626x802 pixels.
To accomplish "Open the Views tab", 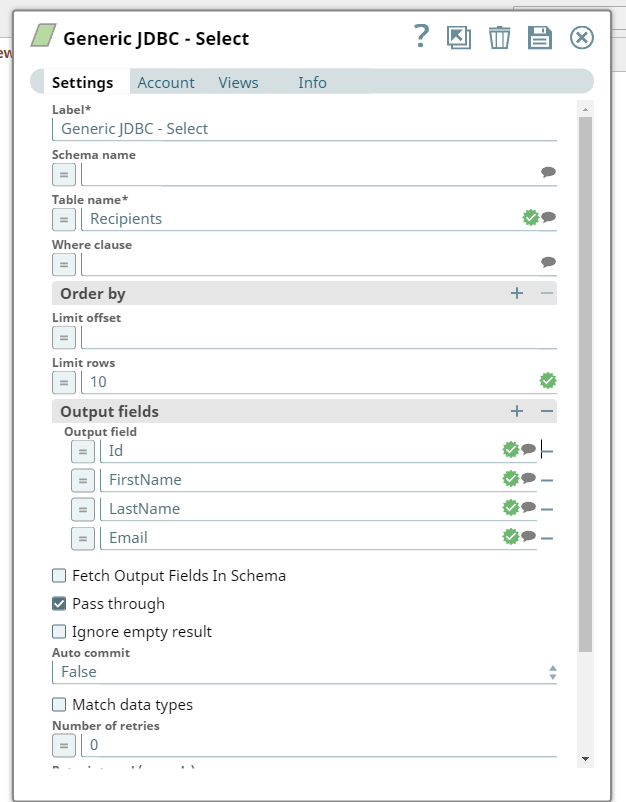I will [238, 83].
